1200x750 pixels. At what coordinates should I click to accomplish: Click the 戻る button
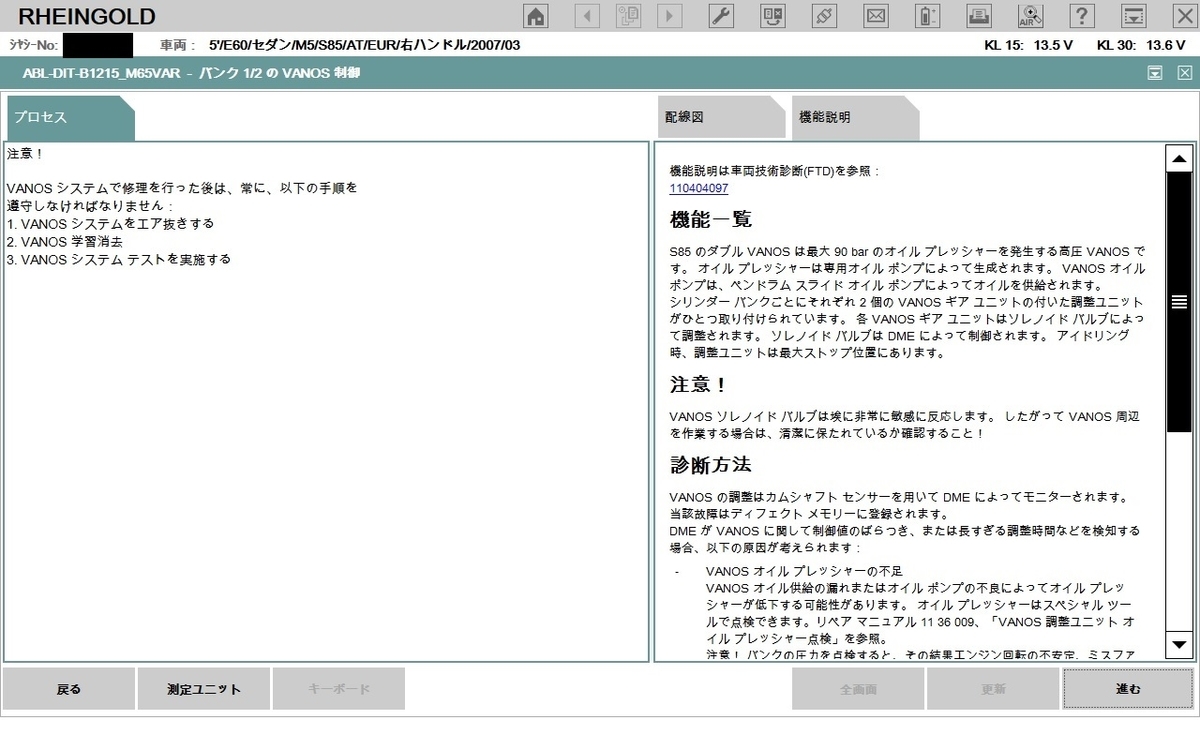point(69,689)
